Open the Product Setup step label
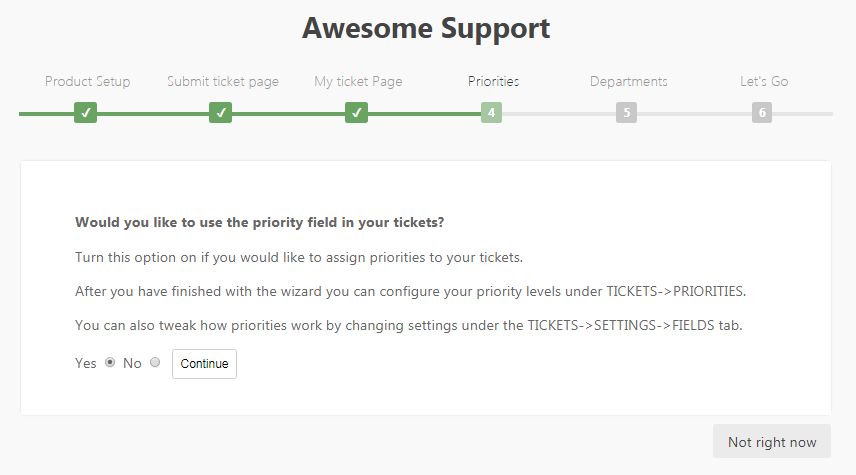 87,82
